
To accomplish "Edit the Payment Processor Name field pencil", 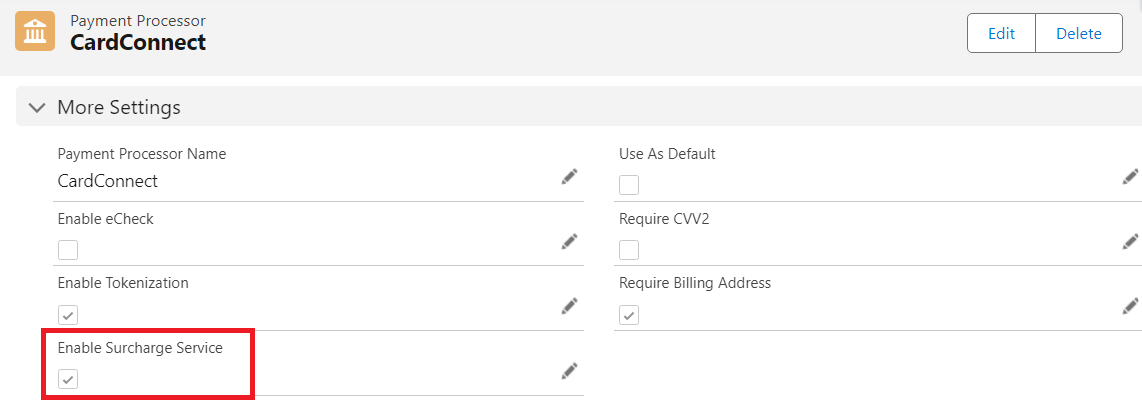I will pyautogui.click(x=569, y=177).
